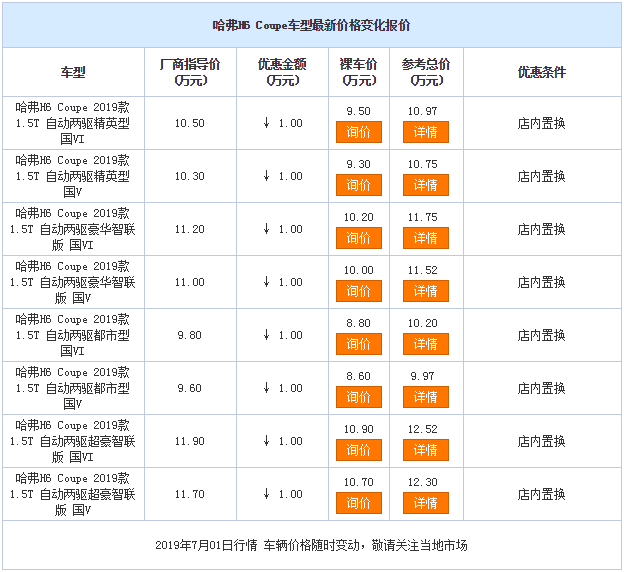Select model name 自动两驱超豪智联版 国VI
Screen dimensions: 624x572
click(73, 441)
